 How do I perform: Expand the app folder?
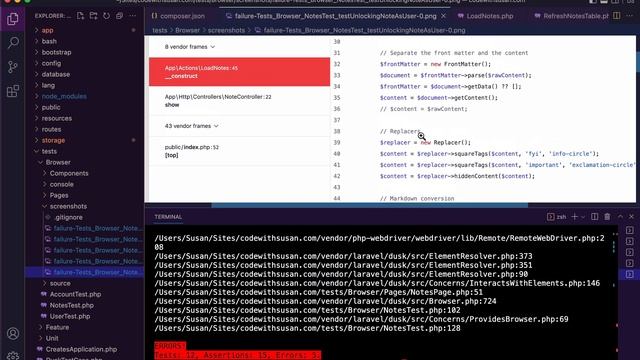(x=47, y=30)
